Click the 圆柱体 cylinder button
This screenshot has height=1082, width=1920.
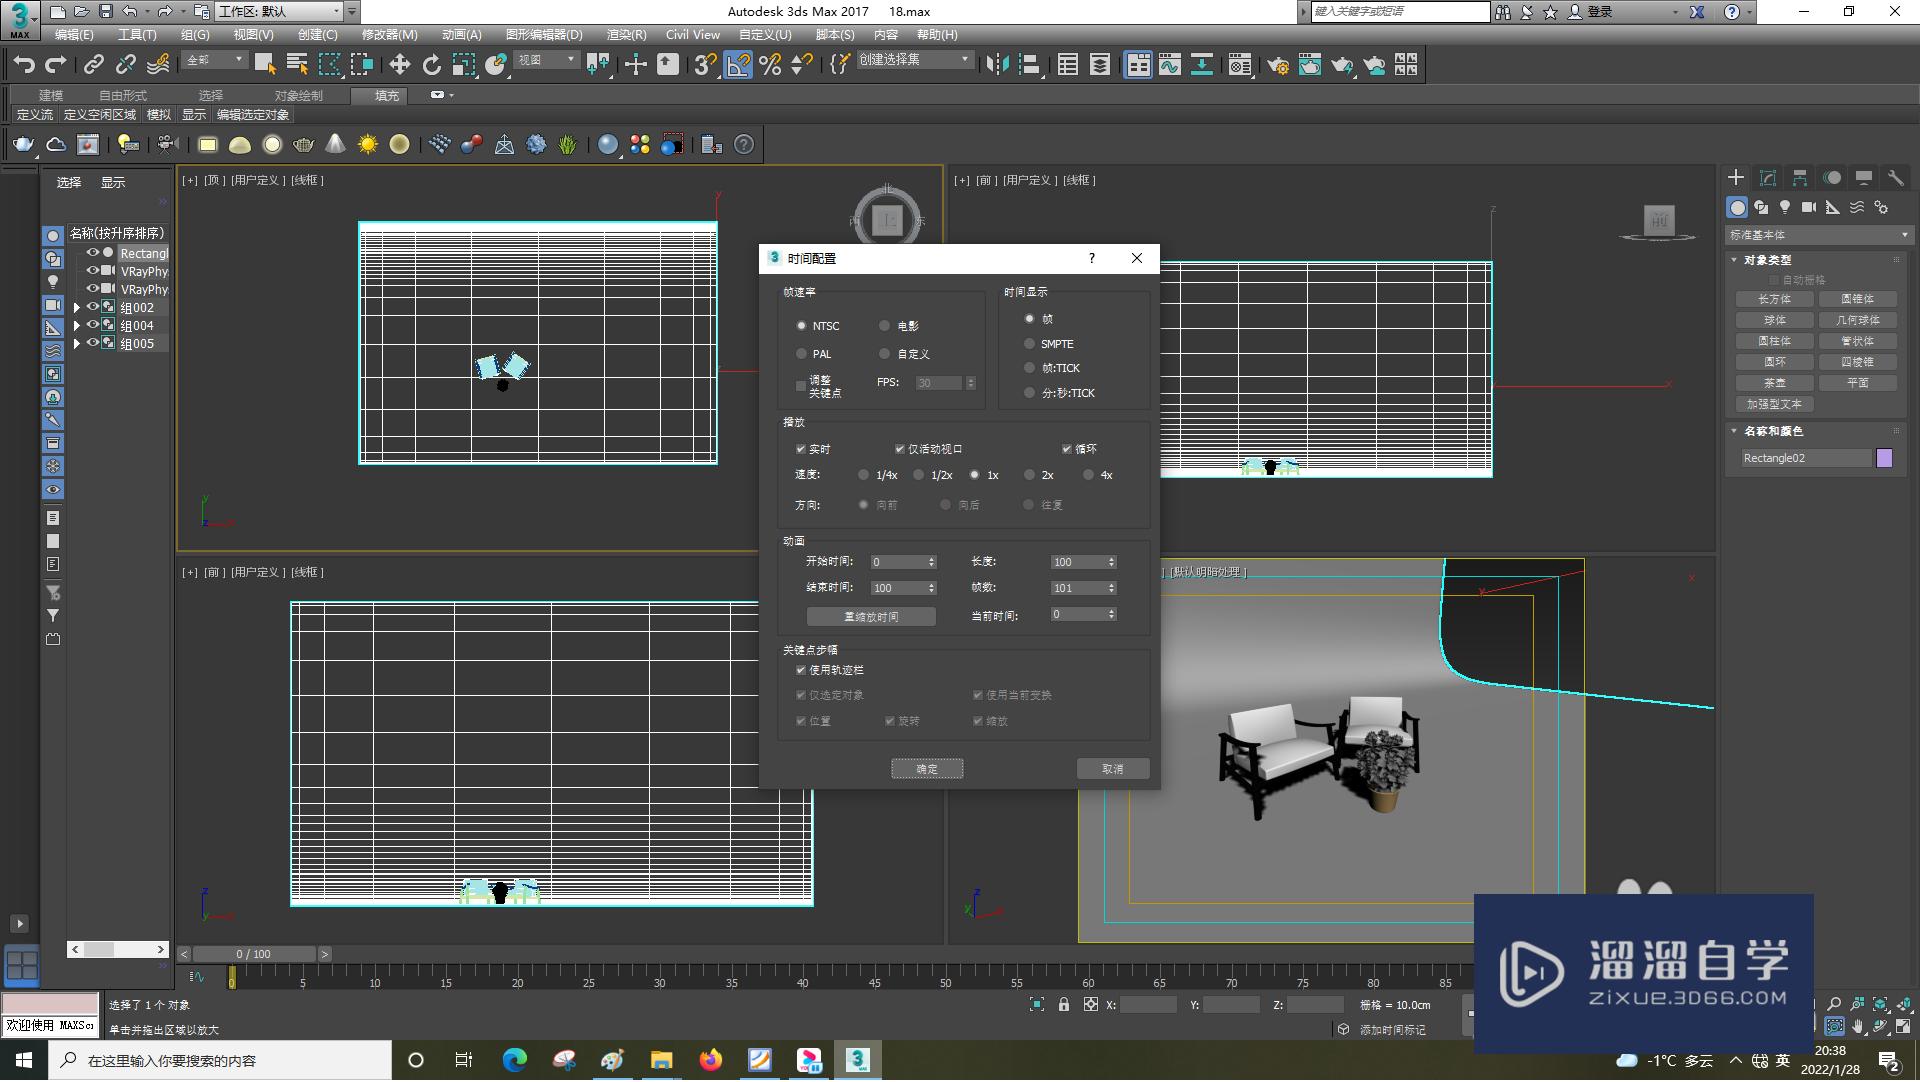pyautogui.click(x=1775, y=341)
